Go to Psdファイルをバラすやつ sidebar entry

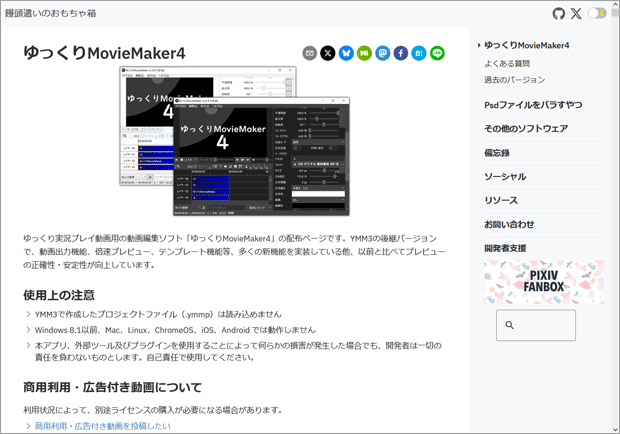point(533,105)
